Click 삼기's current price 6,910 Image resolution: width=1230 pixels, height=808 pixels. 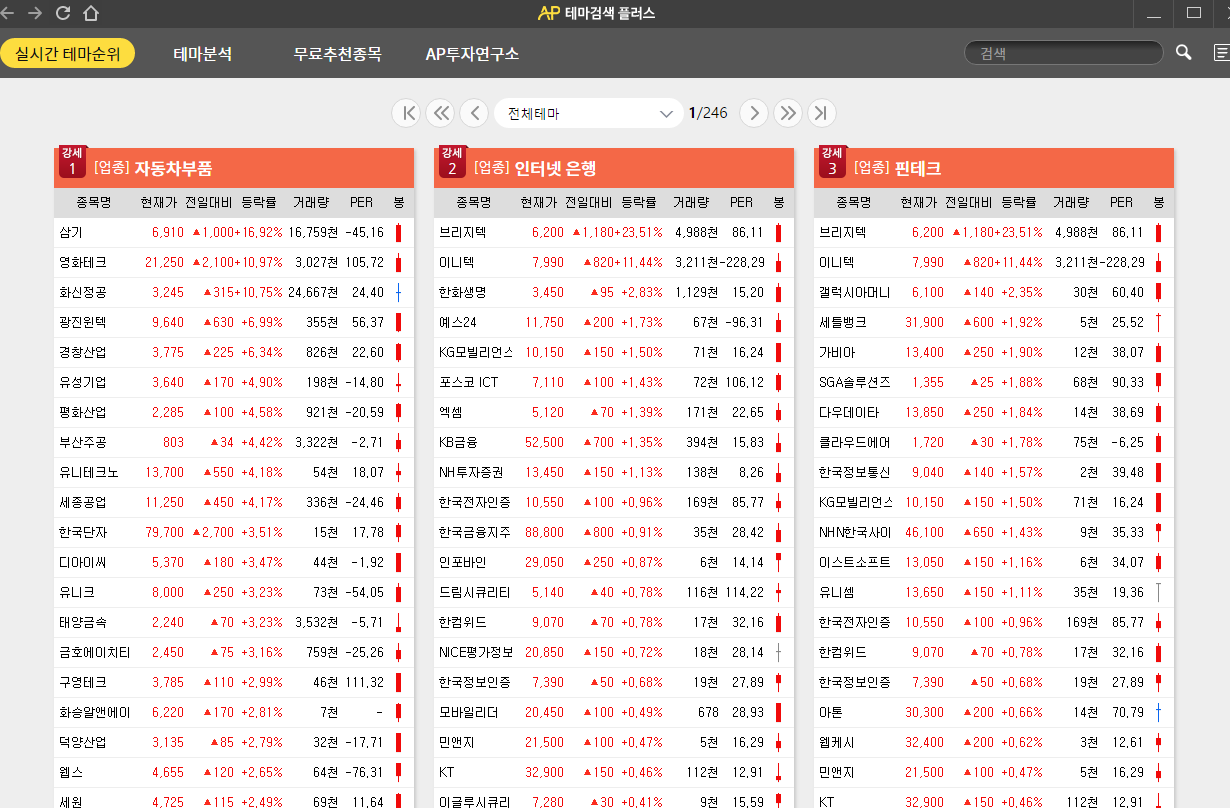pyautogui.click(x=168, y=233)
